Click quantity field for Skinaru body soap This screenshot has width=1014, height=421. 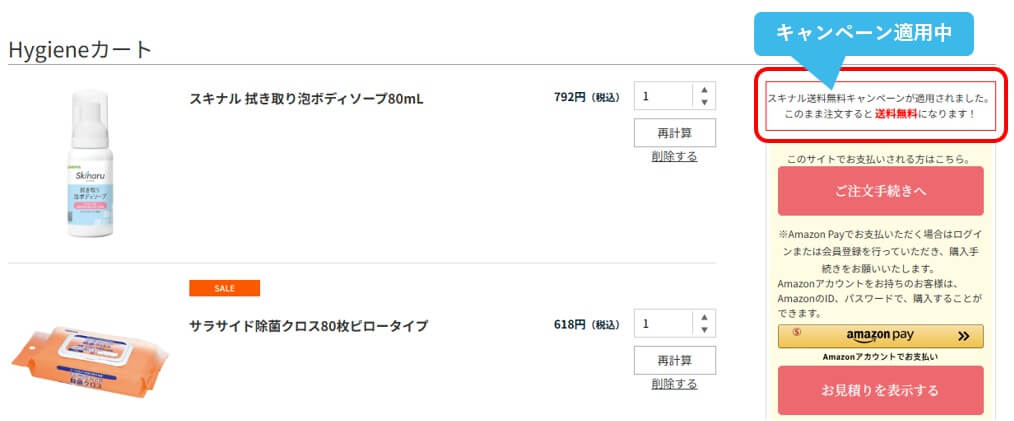(663, 97)
